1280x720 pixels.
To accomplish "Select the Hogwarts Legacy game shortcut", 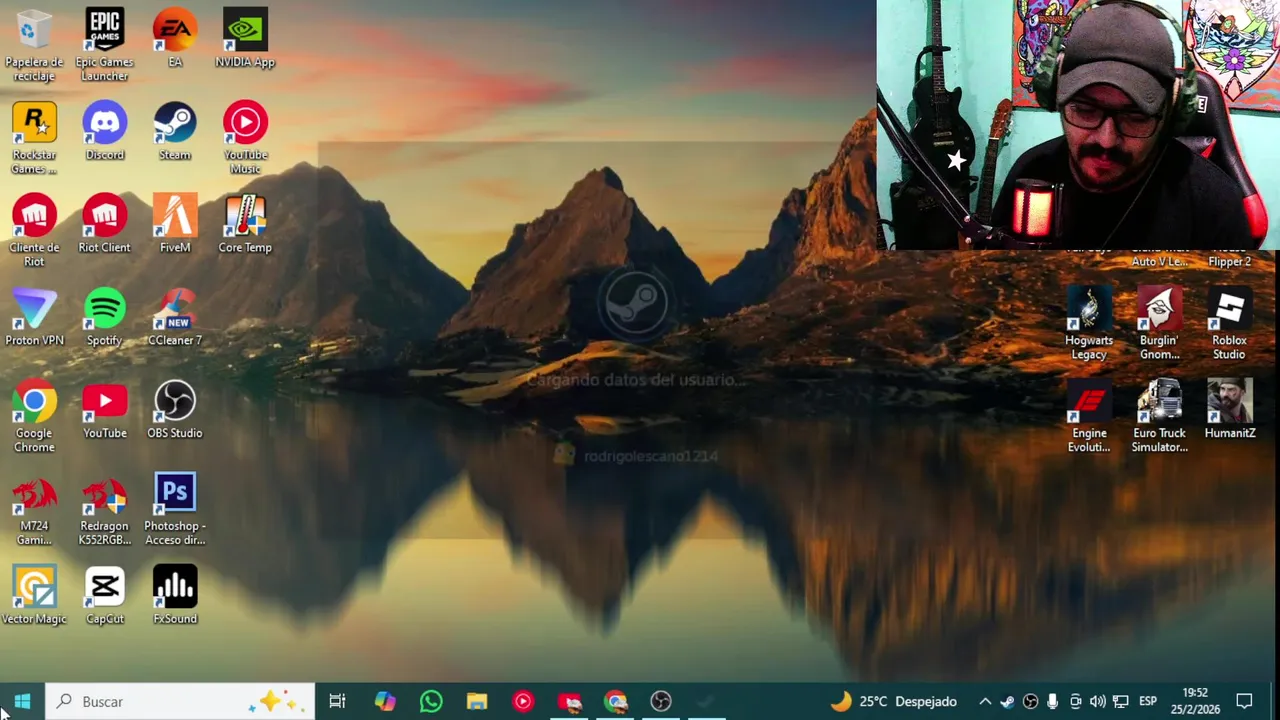I will 1089,324.
